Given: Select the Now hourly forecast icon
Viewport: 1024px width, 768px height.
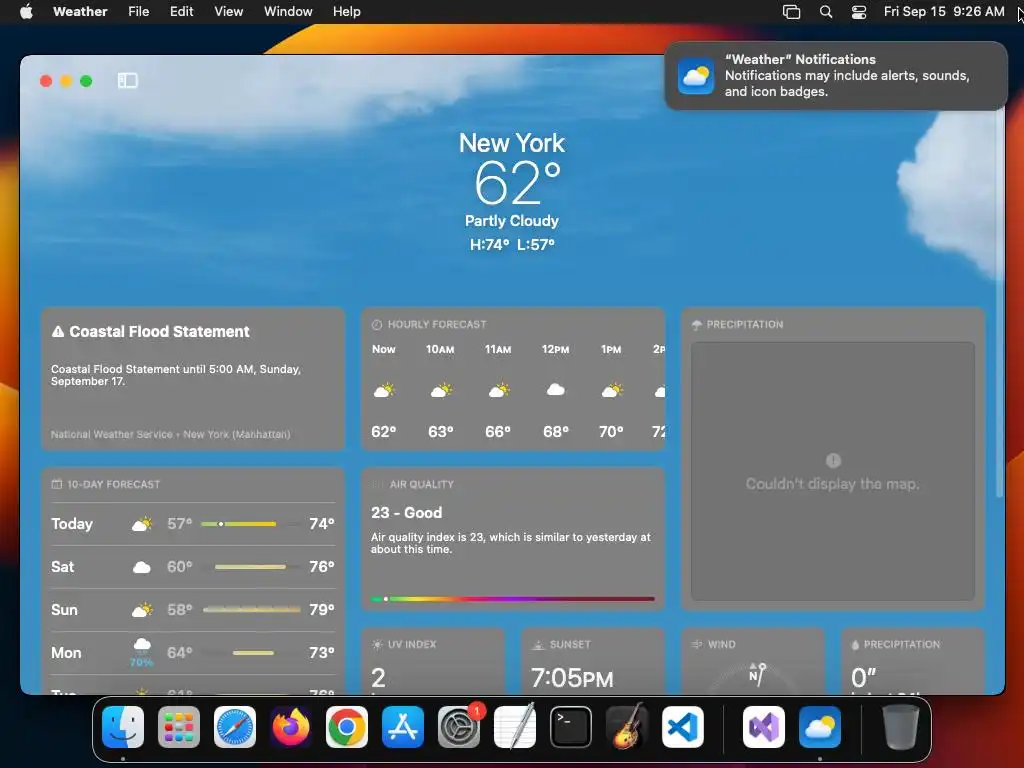Looking at the screenshot, I should [384, 391].
